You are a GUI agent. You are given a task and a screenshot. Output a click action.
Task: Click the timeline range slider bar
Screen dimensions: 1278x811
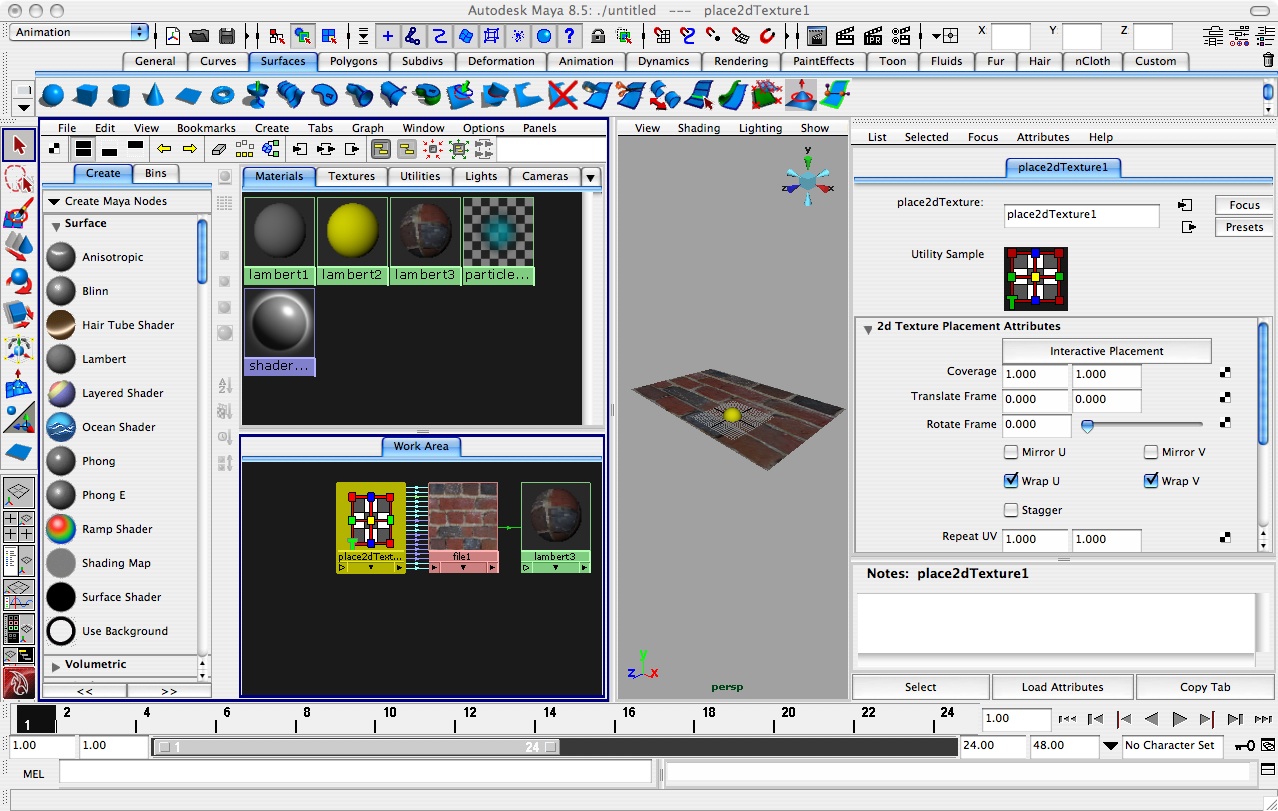[355, 747]
